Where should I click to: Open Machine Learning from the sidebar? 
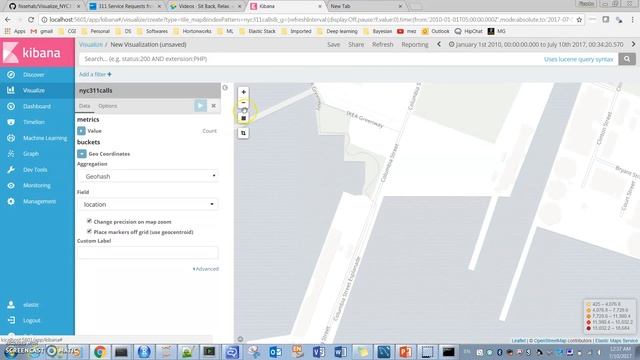44,138
